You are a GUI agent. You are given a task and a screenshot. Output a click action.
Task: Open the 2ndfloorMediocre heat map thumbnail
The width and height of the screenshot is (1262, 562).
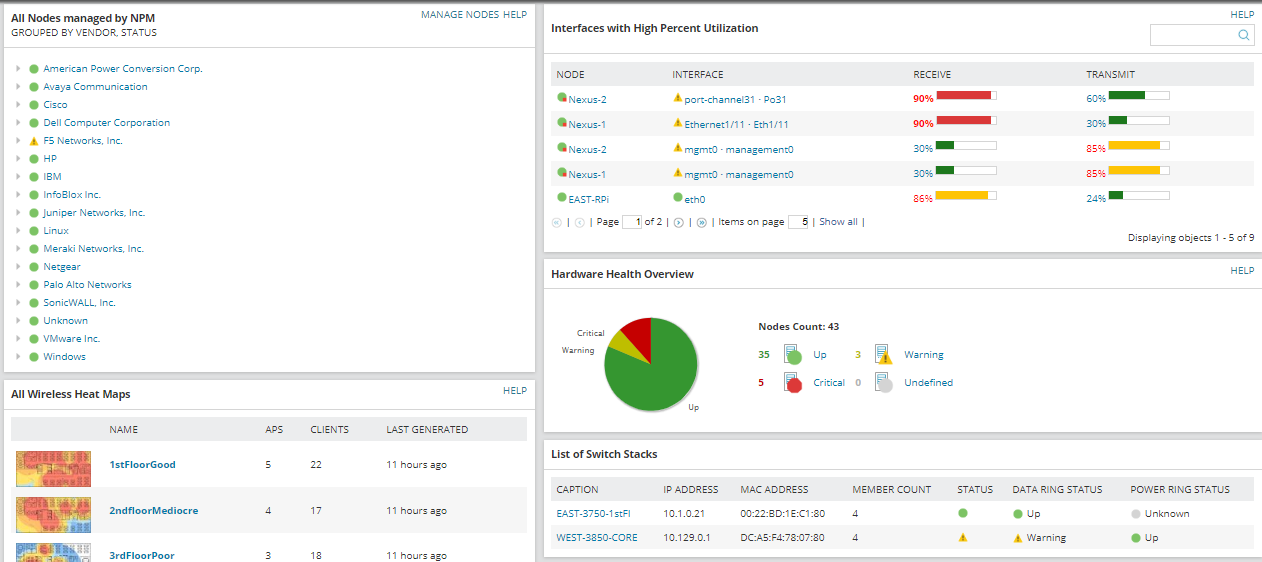pyautogui.click(x=53, y=513)
